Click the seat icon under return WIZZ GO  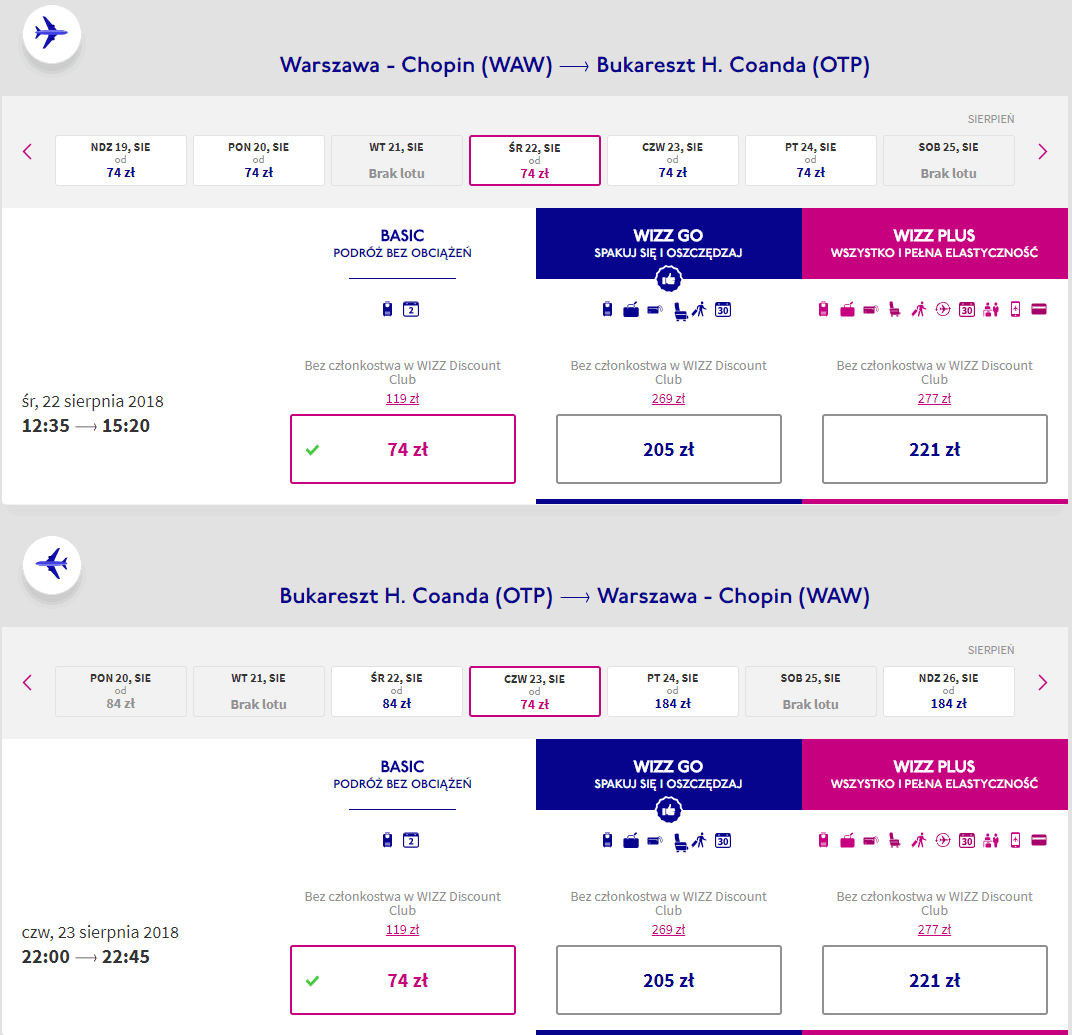click(x=680, y=843)
